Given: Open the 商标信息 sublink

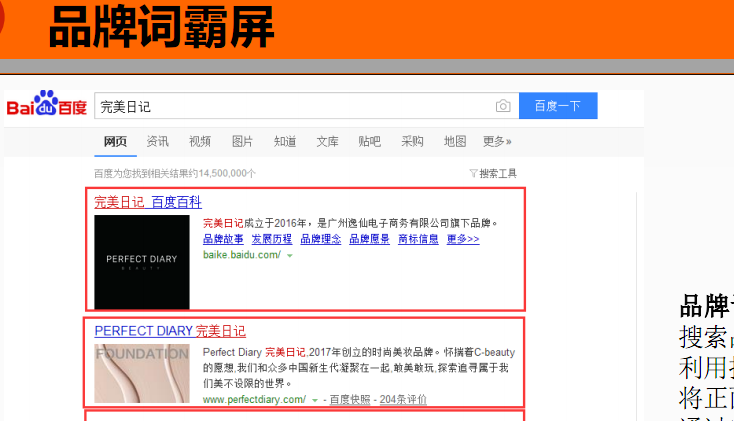Looking at the screenshot, I should tap(418, 239).
